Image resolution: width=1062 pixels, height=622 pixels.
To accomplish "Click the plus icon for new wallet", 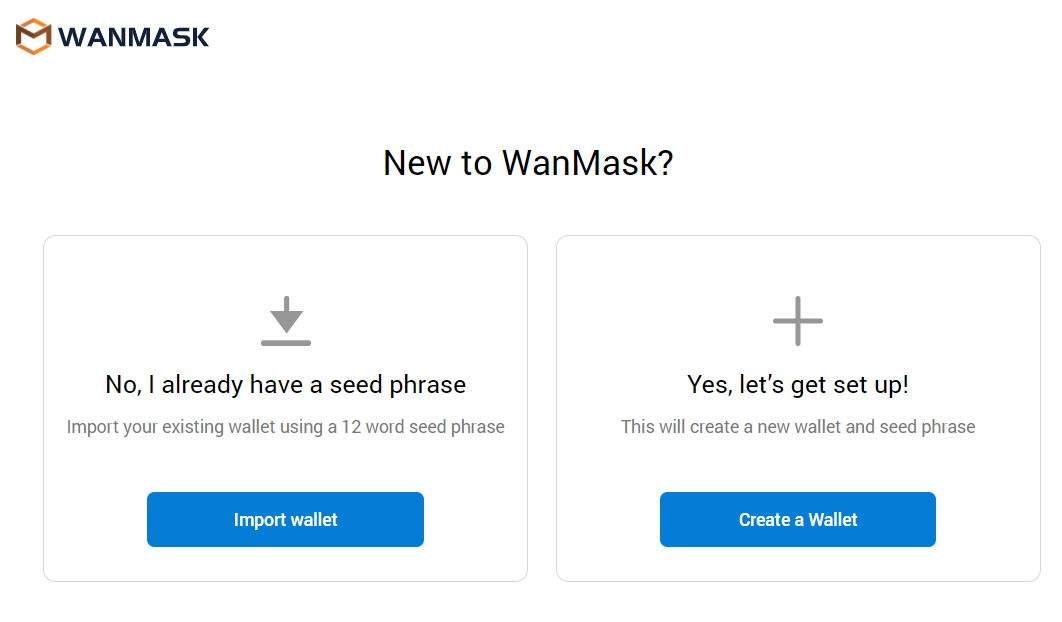I will [798, 320].
